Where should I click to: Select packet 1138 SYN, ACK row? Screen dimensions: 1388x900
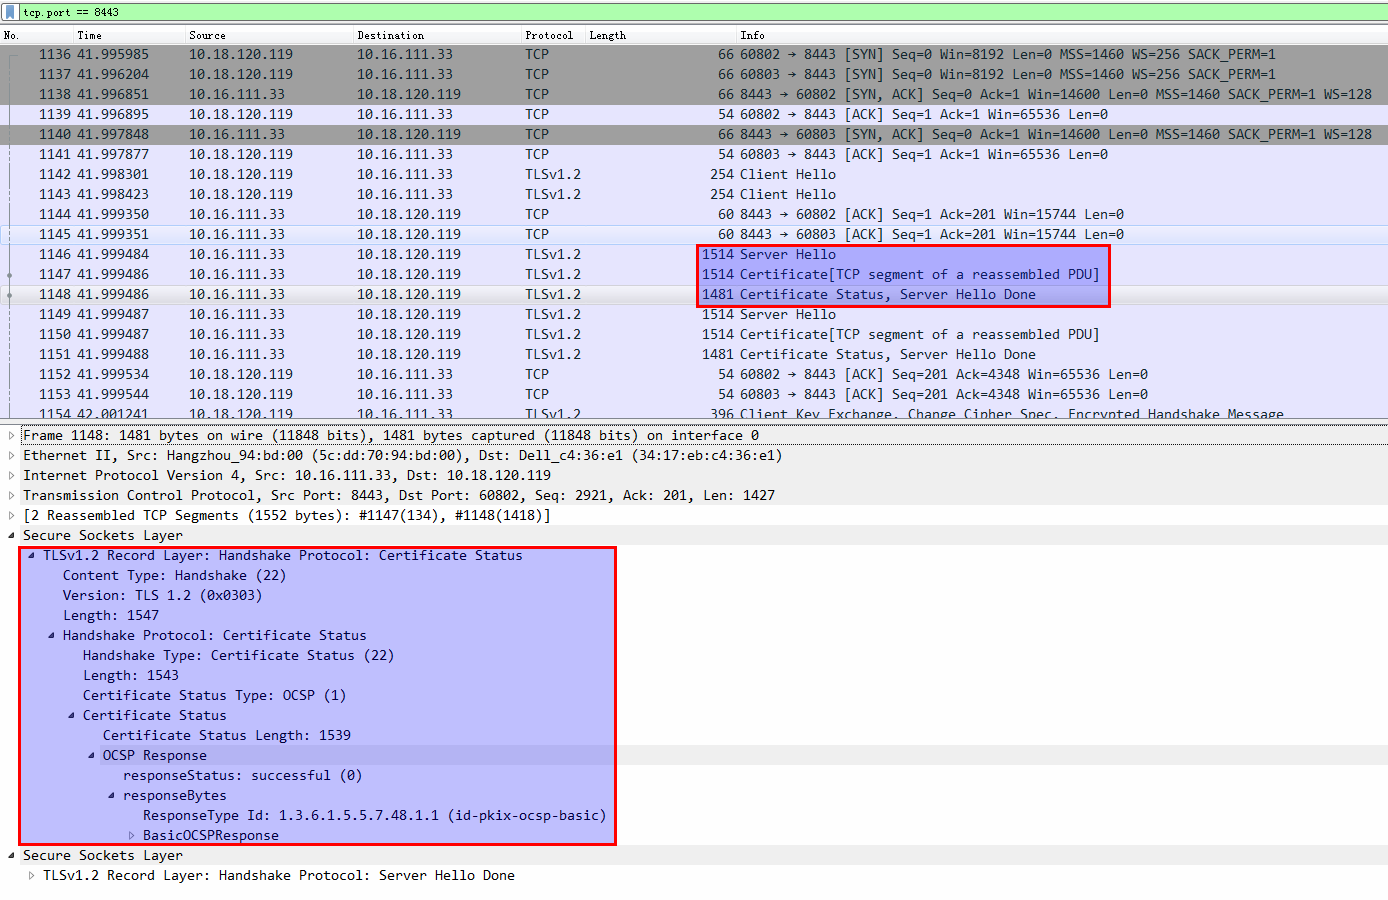click(x=694, y=94)
